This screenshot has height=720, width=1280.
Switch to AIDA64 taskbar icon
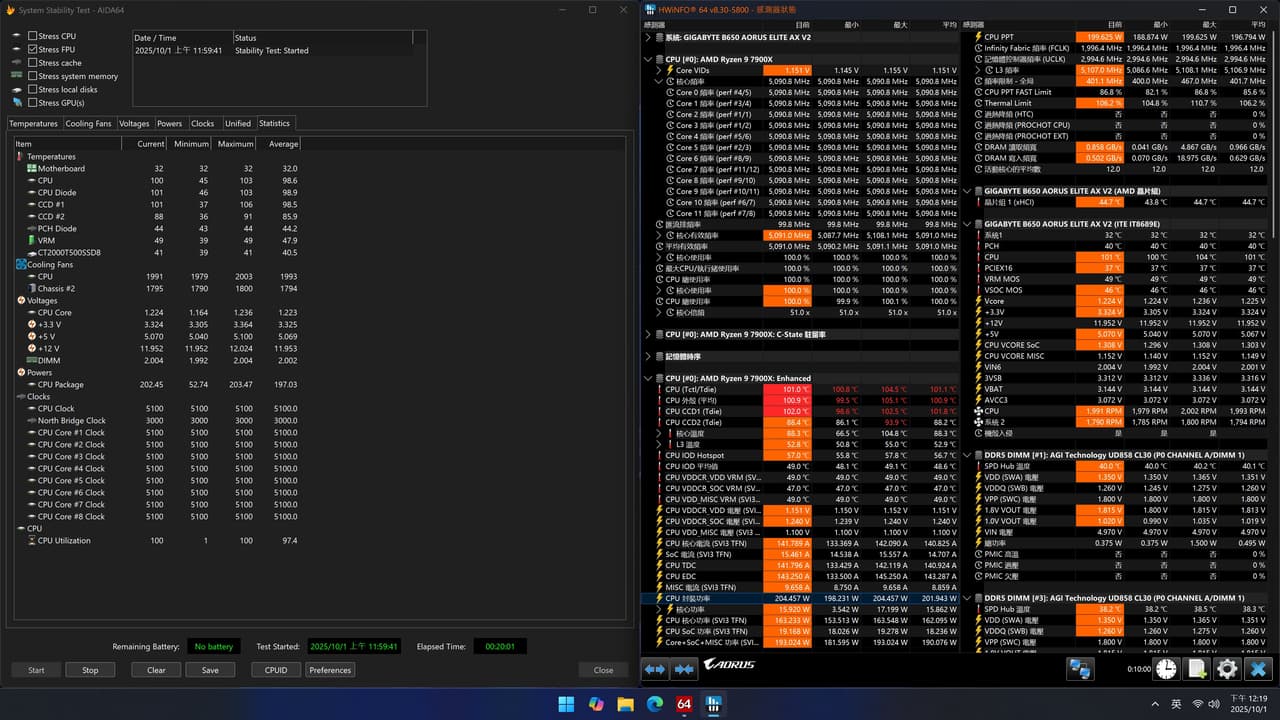[685, 704]
